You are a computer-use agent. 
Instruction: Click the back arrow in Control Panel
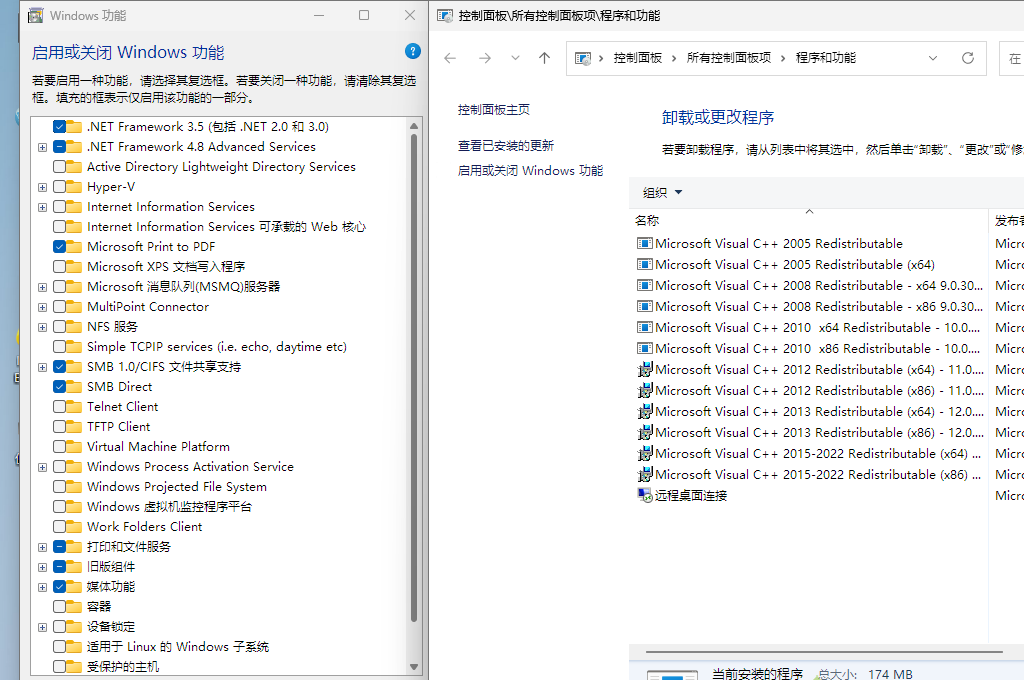tap(448, 58)
